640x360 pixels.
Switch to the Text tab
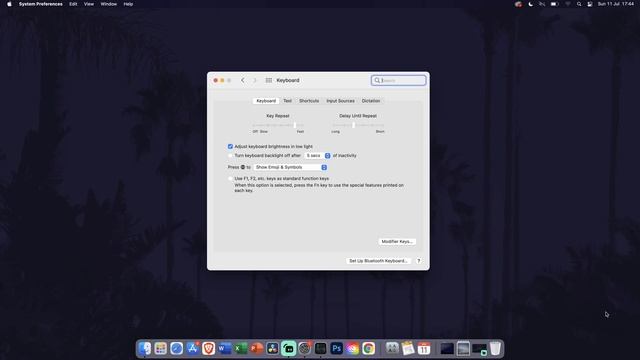pyautogui.click(x=287, y=101)
